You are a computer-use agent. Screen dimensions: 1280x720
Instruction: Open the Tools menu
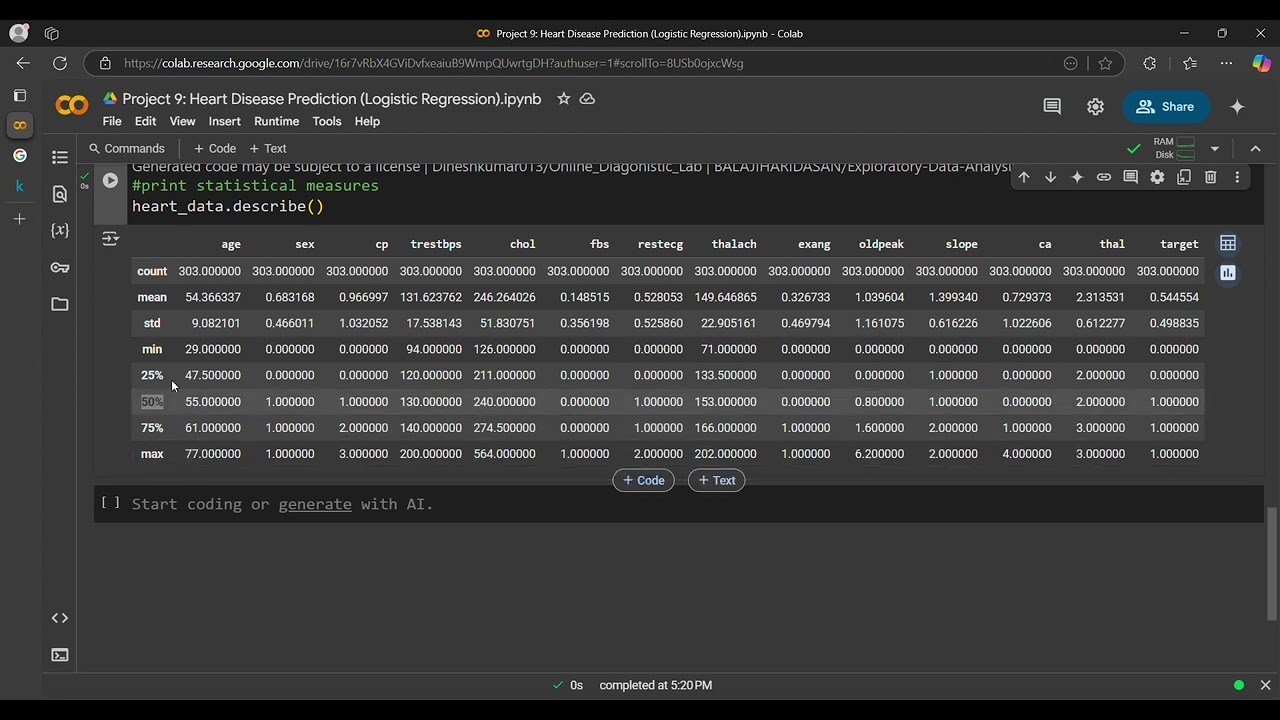[x=327, y=121]
